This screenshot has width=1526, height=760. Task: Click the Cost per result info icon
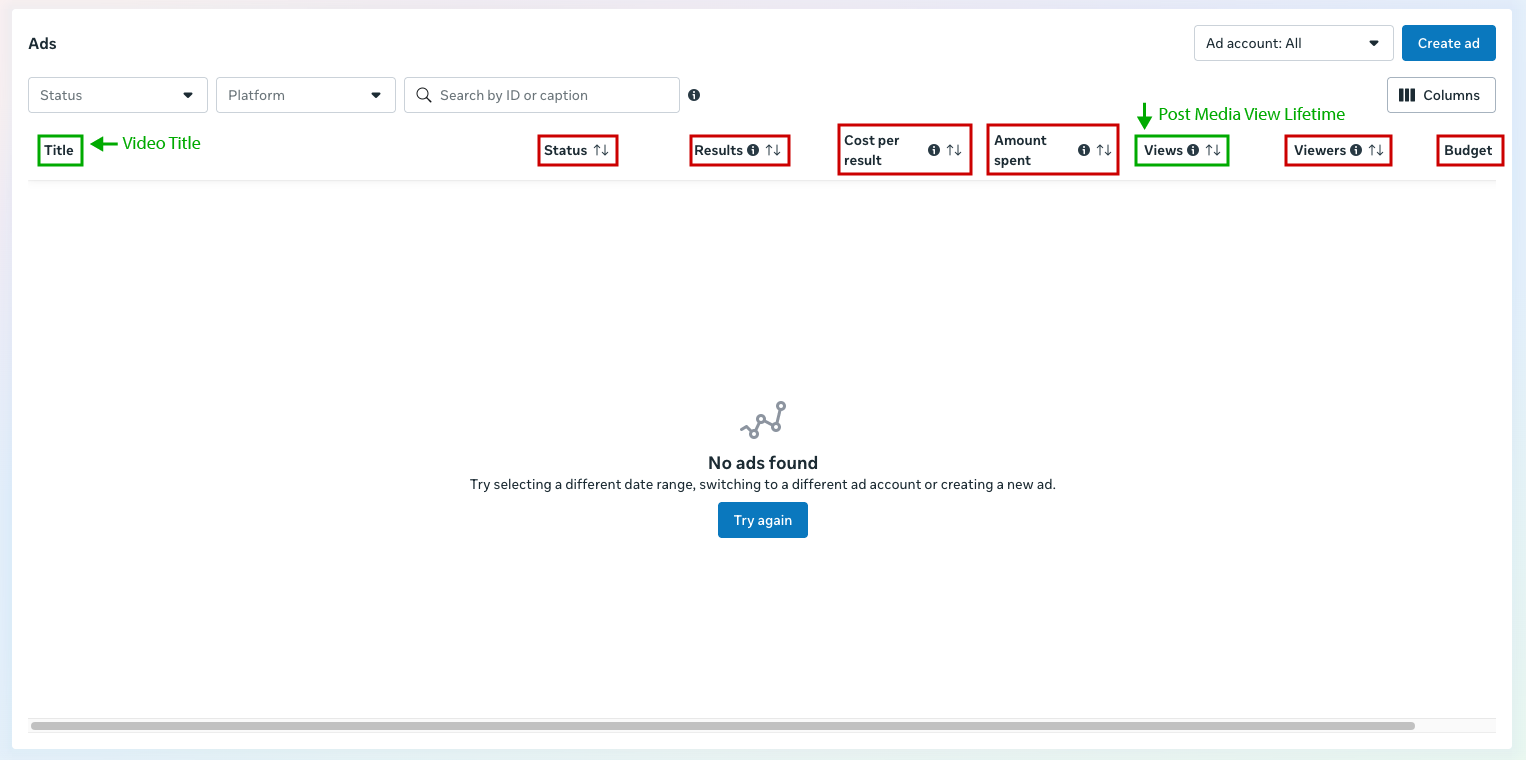(x=934, y=150)
